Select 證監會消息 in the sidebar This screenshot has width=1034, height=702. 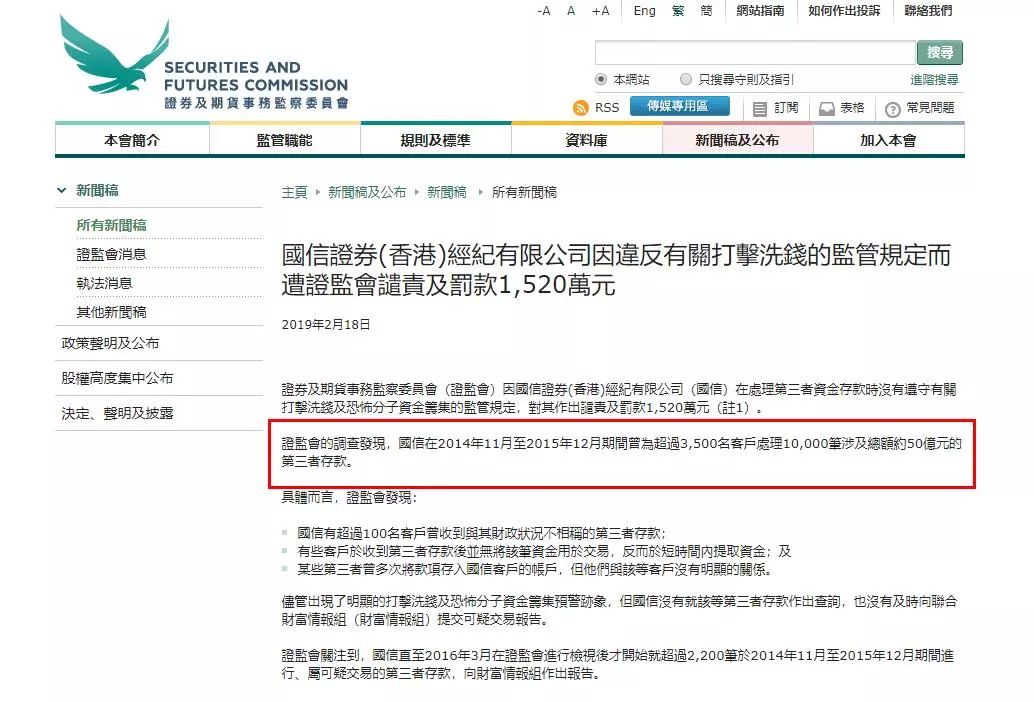click(111, 254)
